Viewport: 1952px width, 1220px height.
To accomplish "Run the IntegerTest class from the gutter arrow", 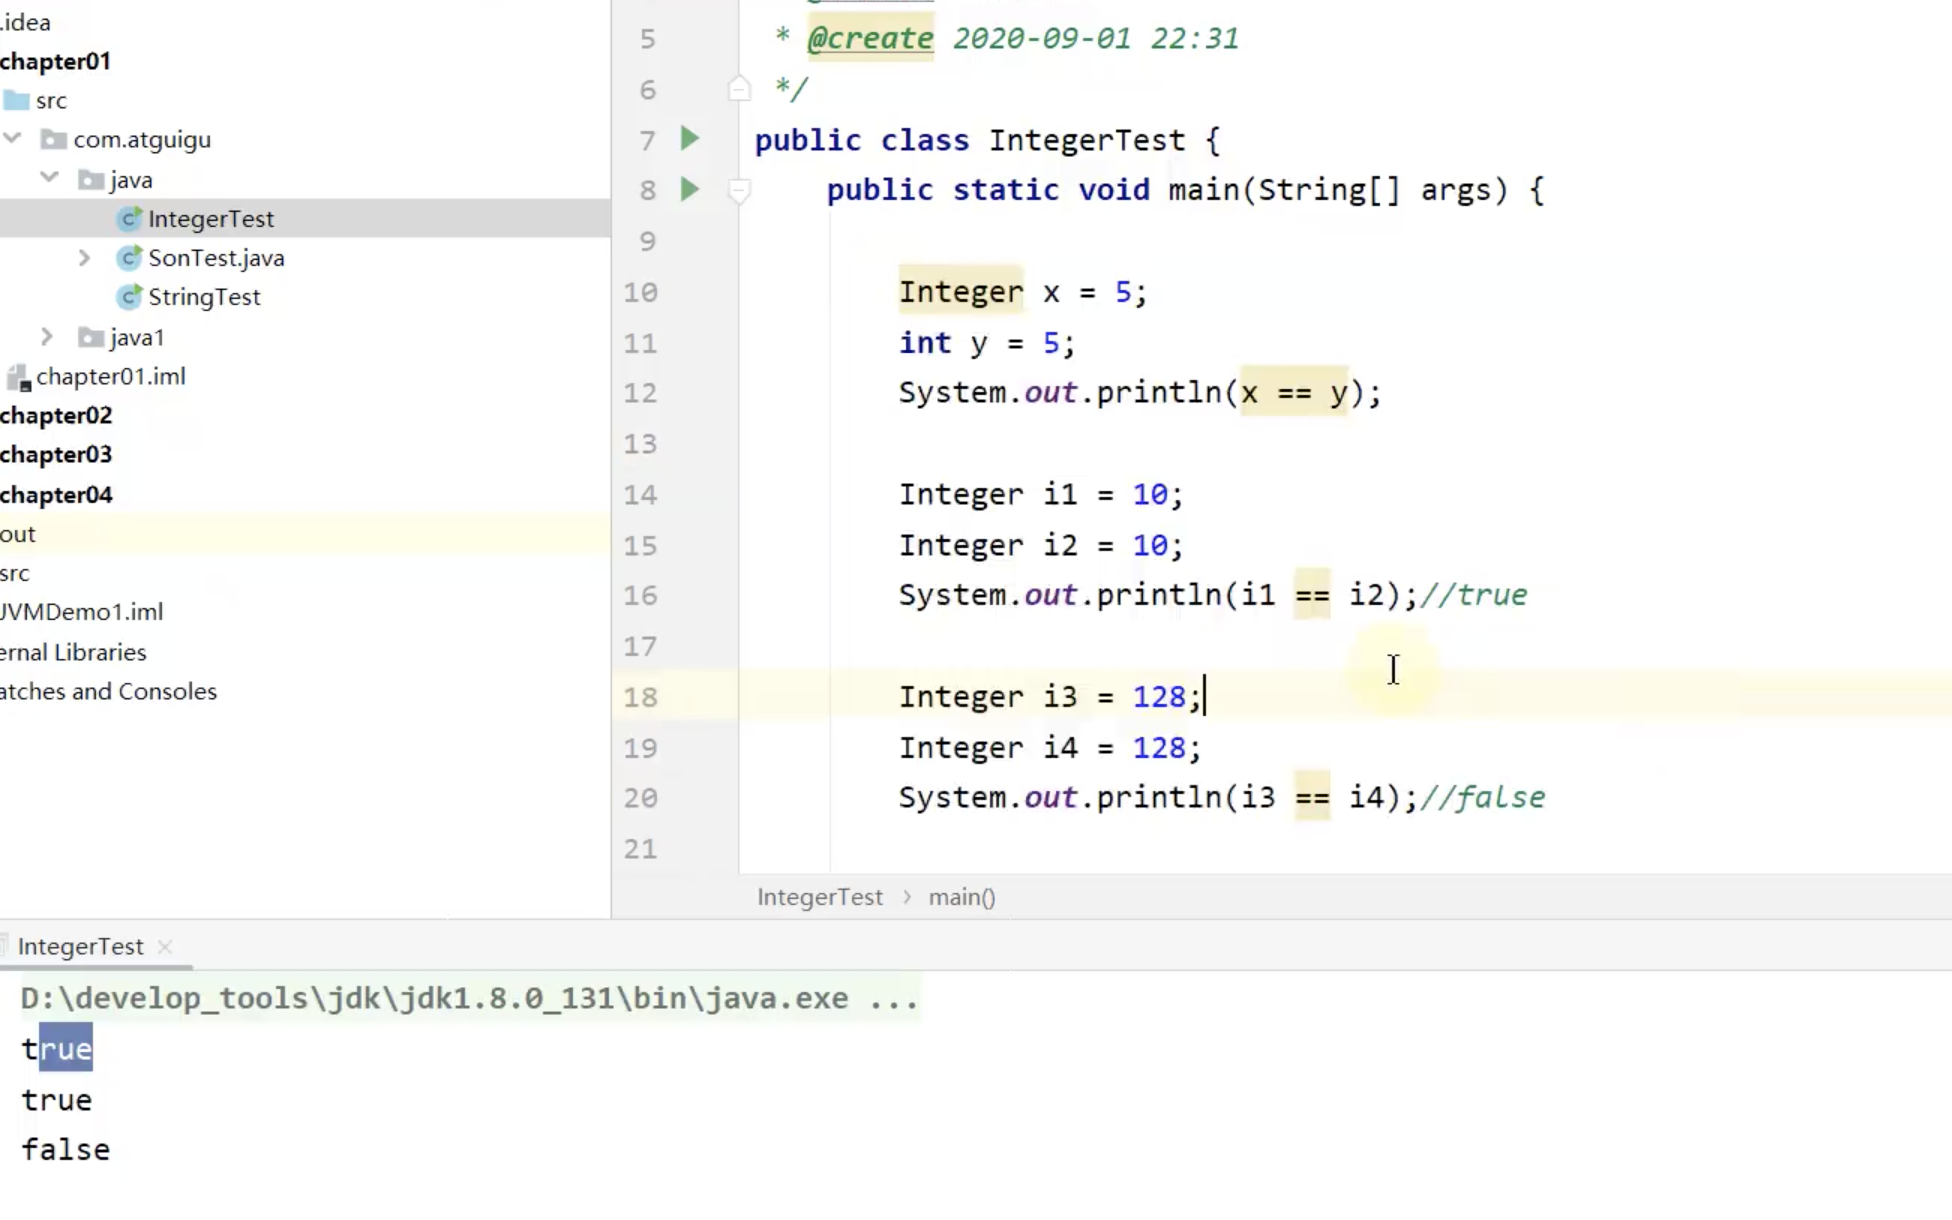I will point(689,138).
